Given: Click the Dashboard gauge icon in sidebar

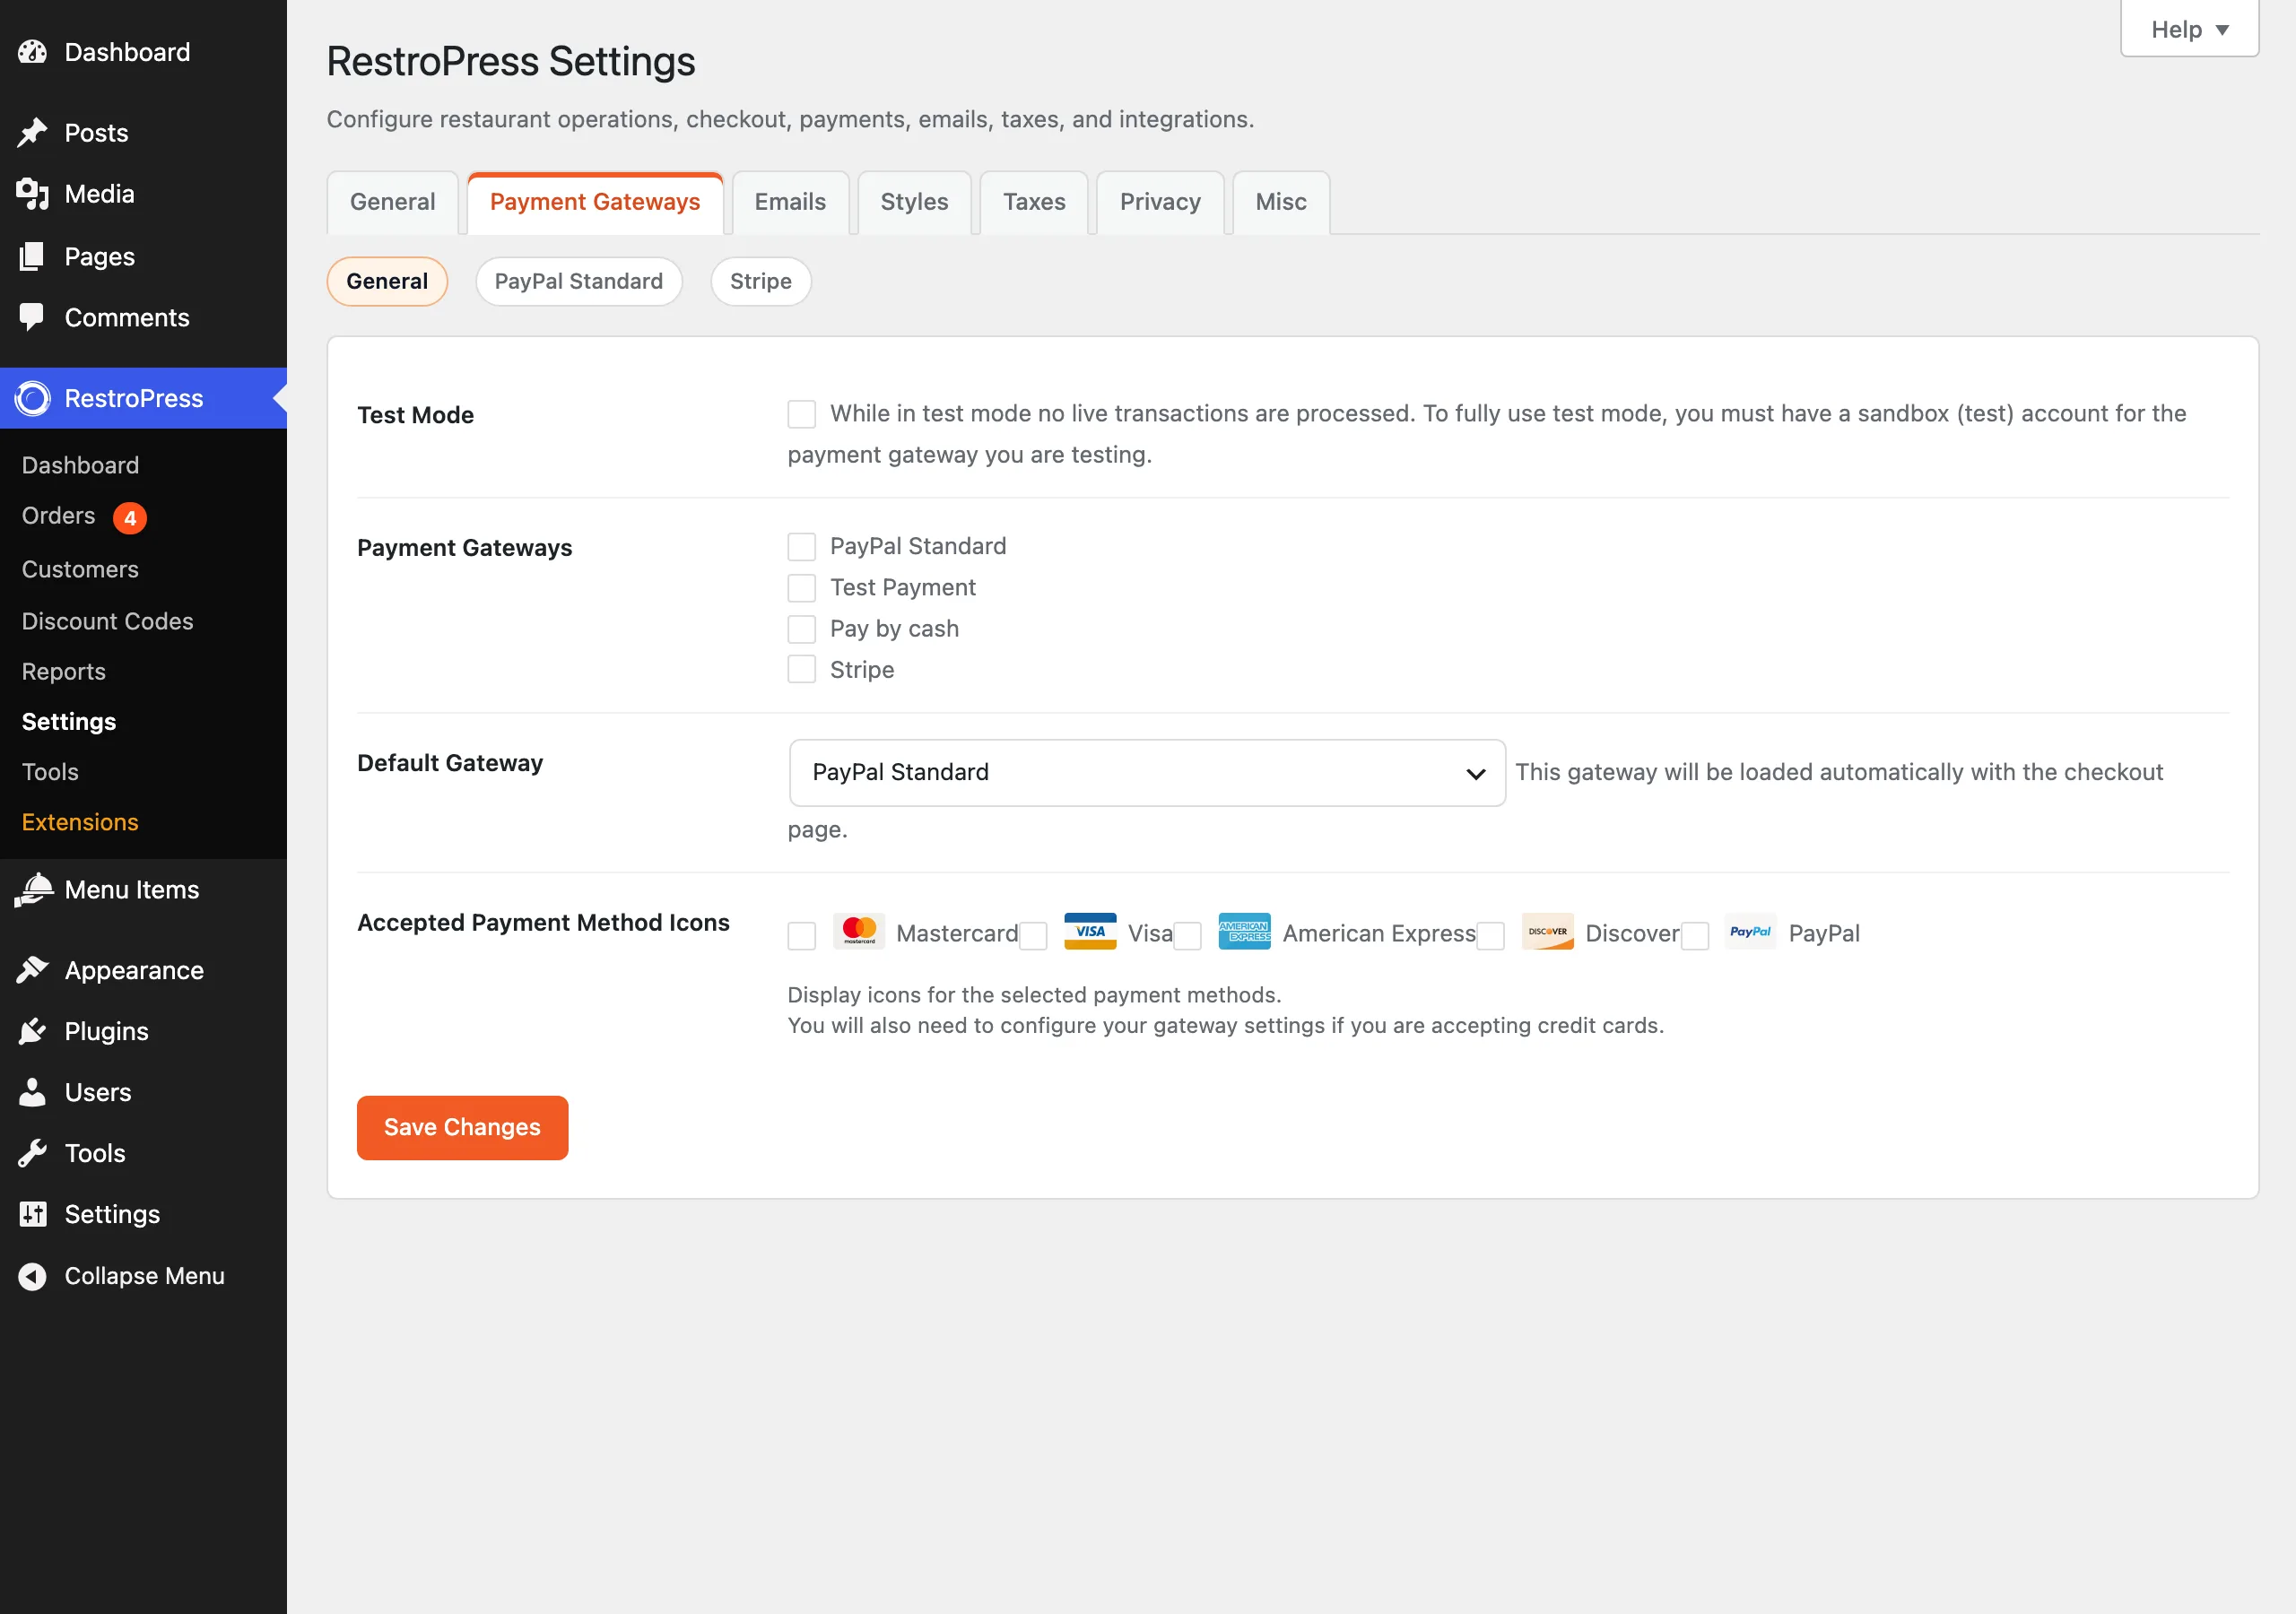Looking at the screenshot, I should click(32, 52).
